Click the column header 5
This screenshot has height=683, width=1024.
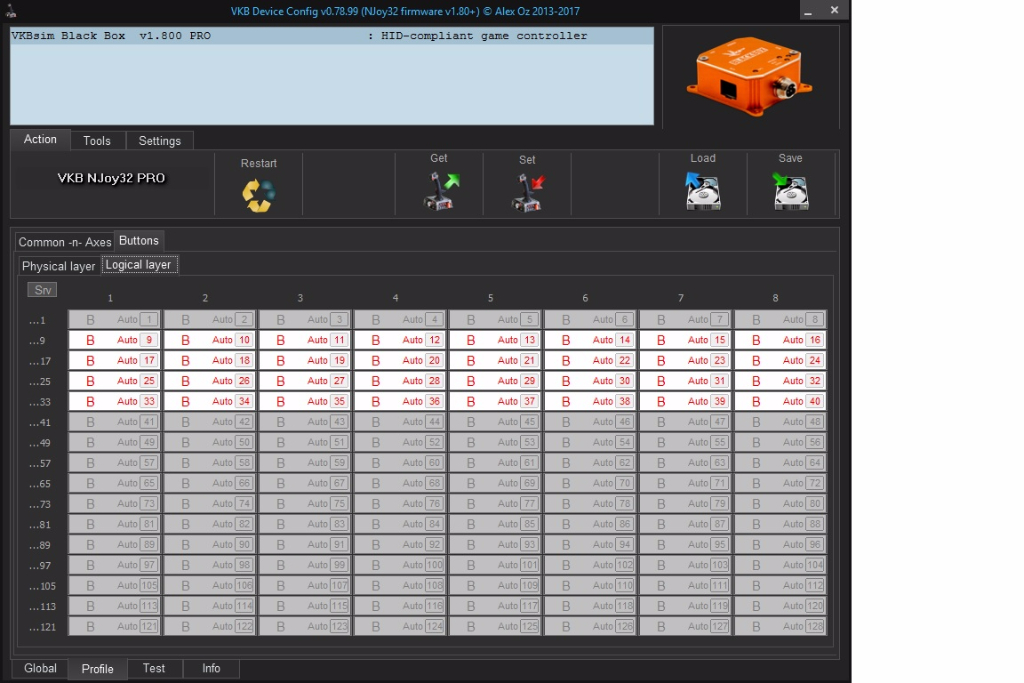point(490,298)
